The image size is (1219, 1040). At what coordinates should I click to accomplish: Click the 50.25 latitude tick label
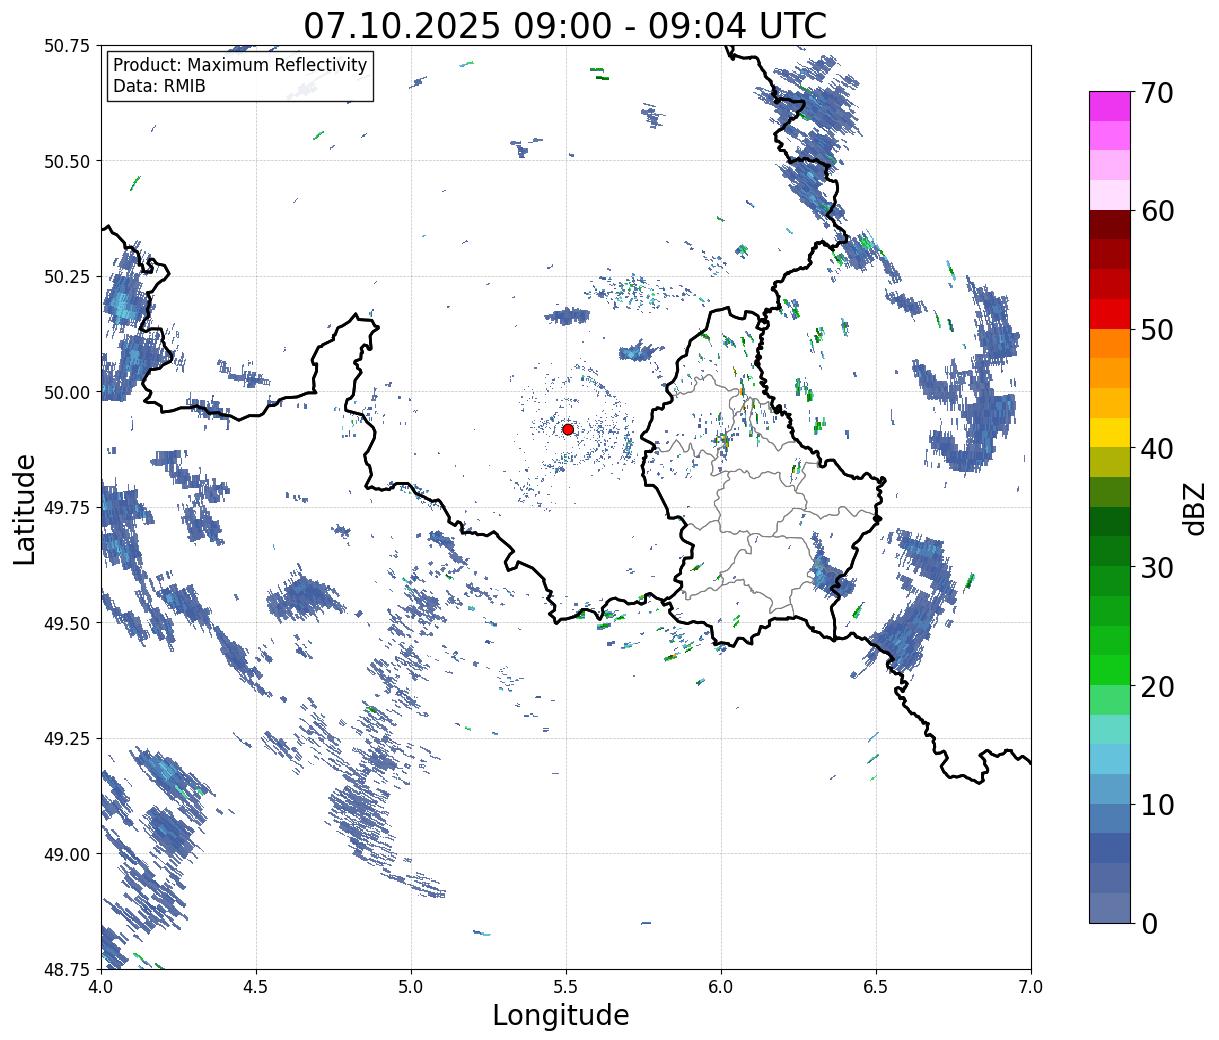67,277
